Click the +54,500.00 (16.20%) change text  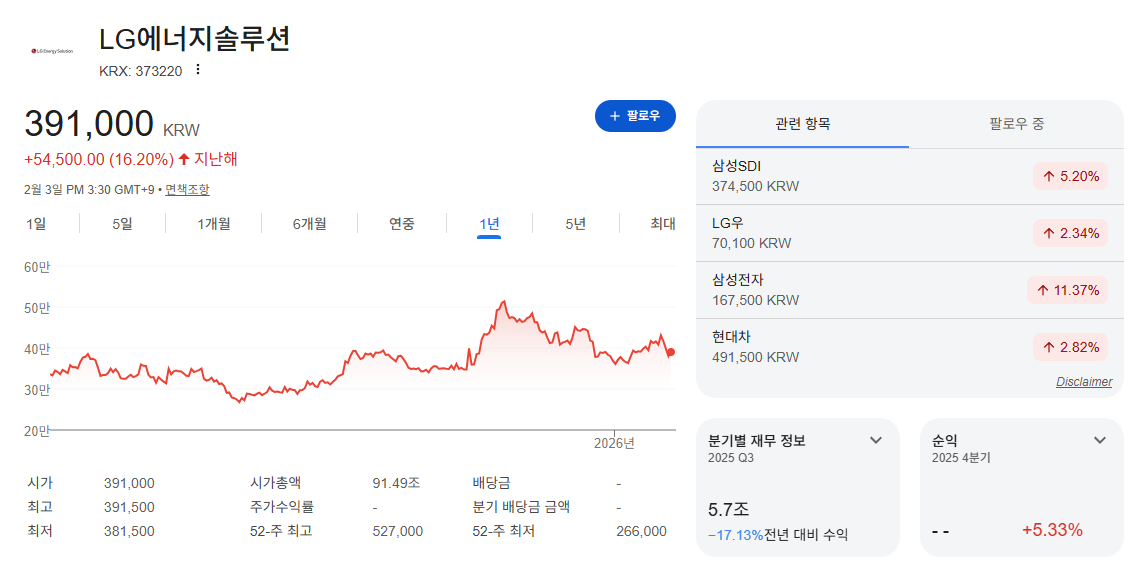[x=99, y=160]
